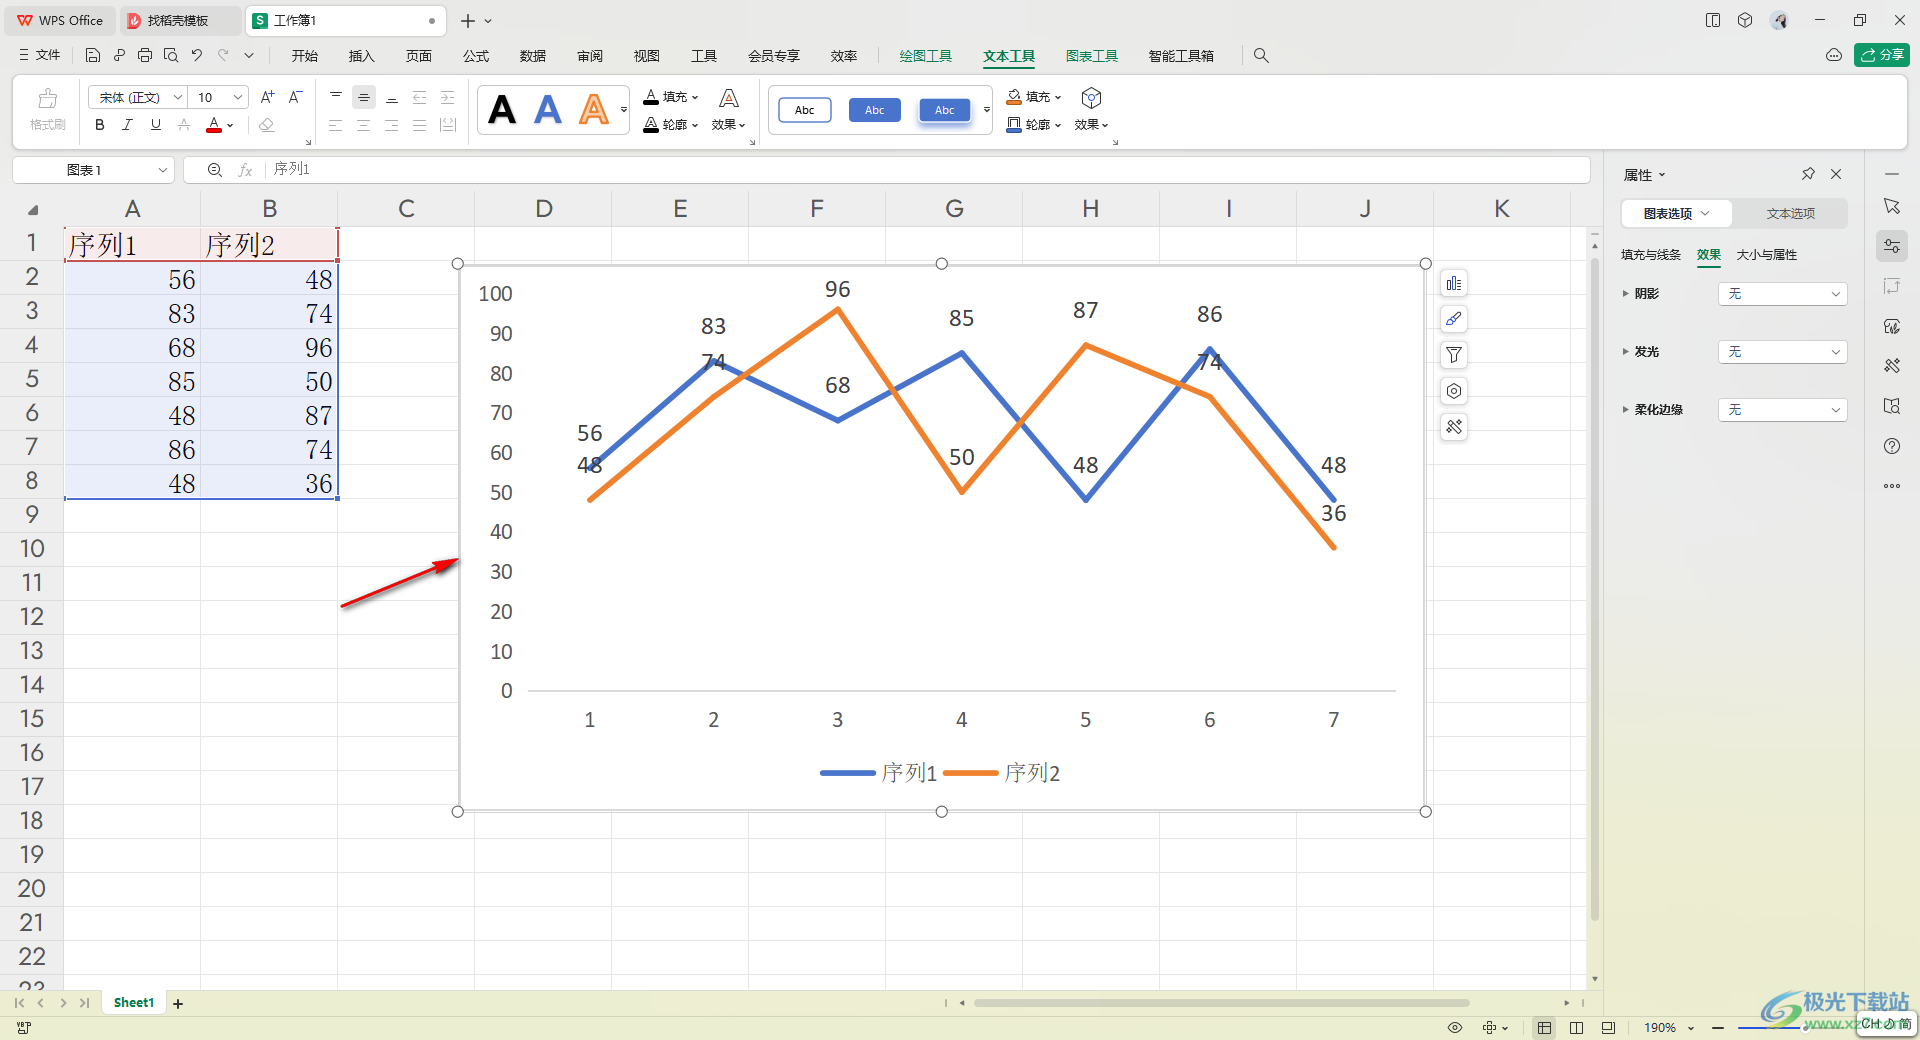The width and height of the screenshot is (1920, 1040).
Task: Click the green 分享 (Share) button
Action: coord(1882,55)
